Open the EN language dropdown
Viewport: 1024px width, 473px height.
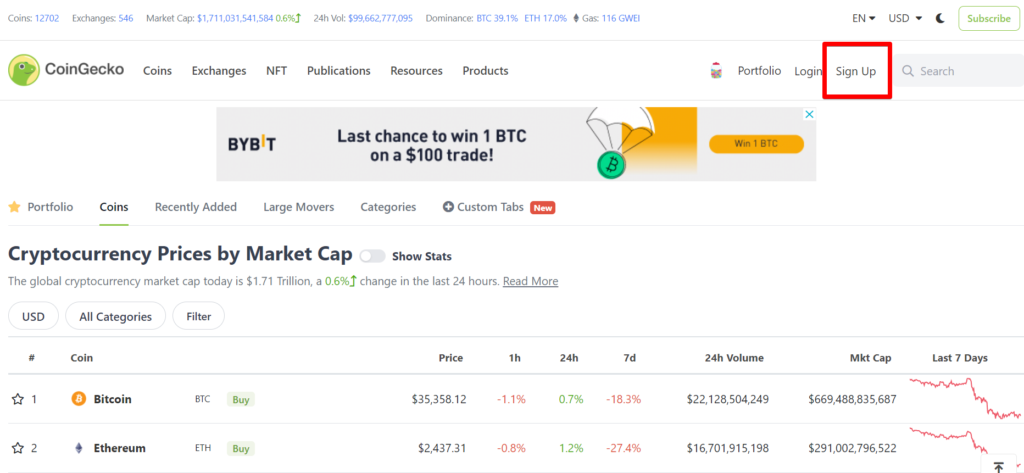(x=863, y=18)
